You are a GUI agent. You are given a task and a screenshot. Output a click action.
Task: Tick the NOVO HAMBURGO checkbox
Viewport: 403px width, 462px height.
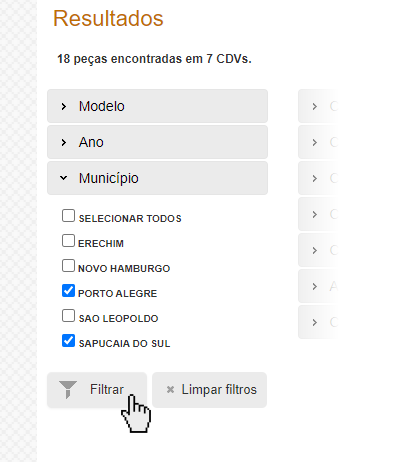[x=68, y=266]
